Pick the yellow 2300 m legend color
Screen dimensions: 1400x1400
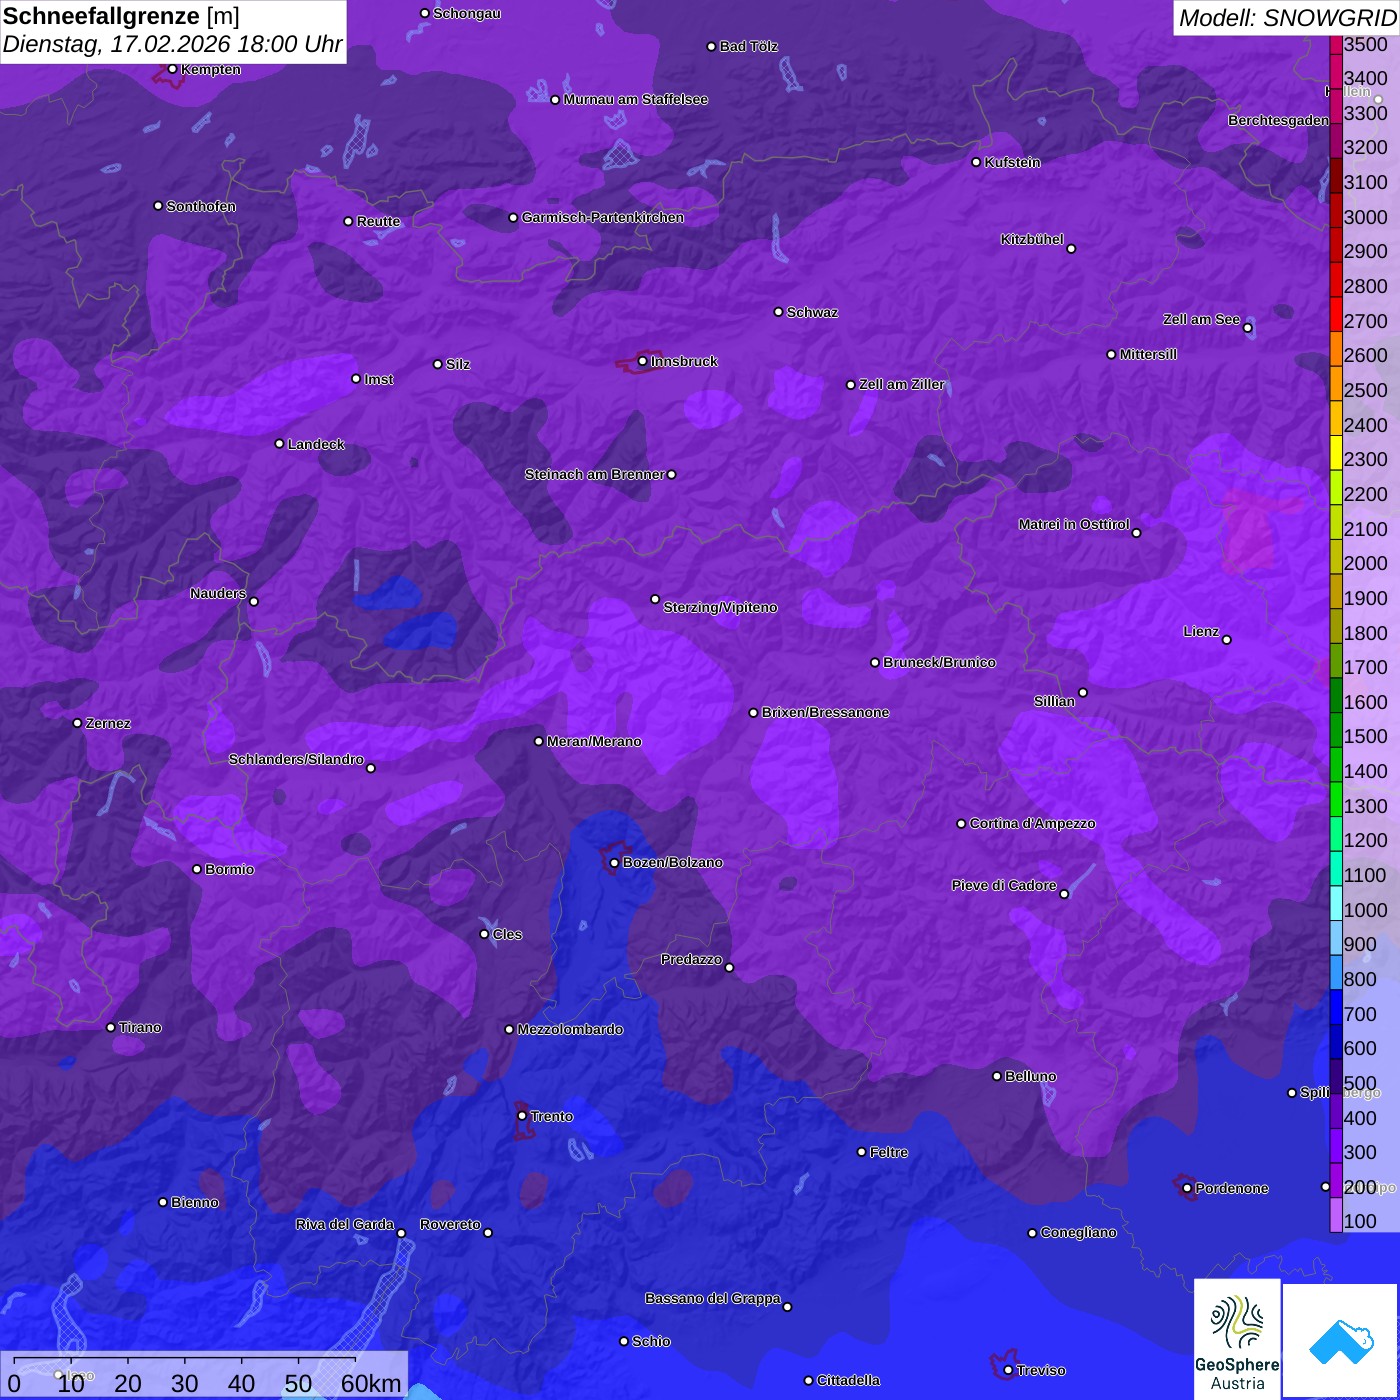coord(1336,452)
